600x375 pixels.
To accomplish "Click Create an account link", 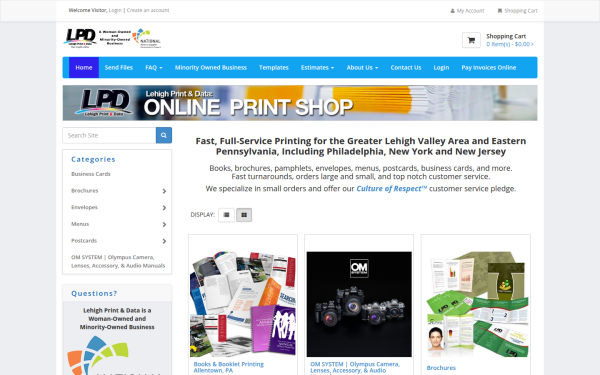I will click(x=148, y=10).
